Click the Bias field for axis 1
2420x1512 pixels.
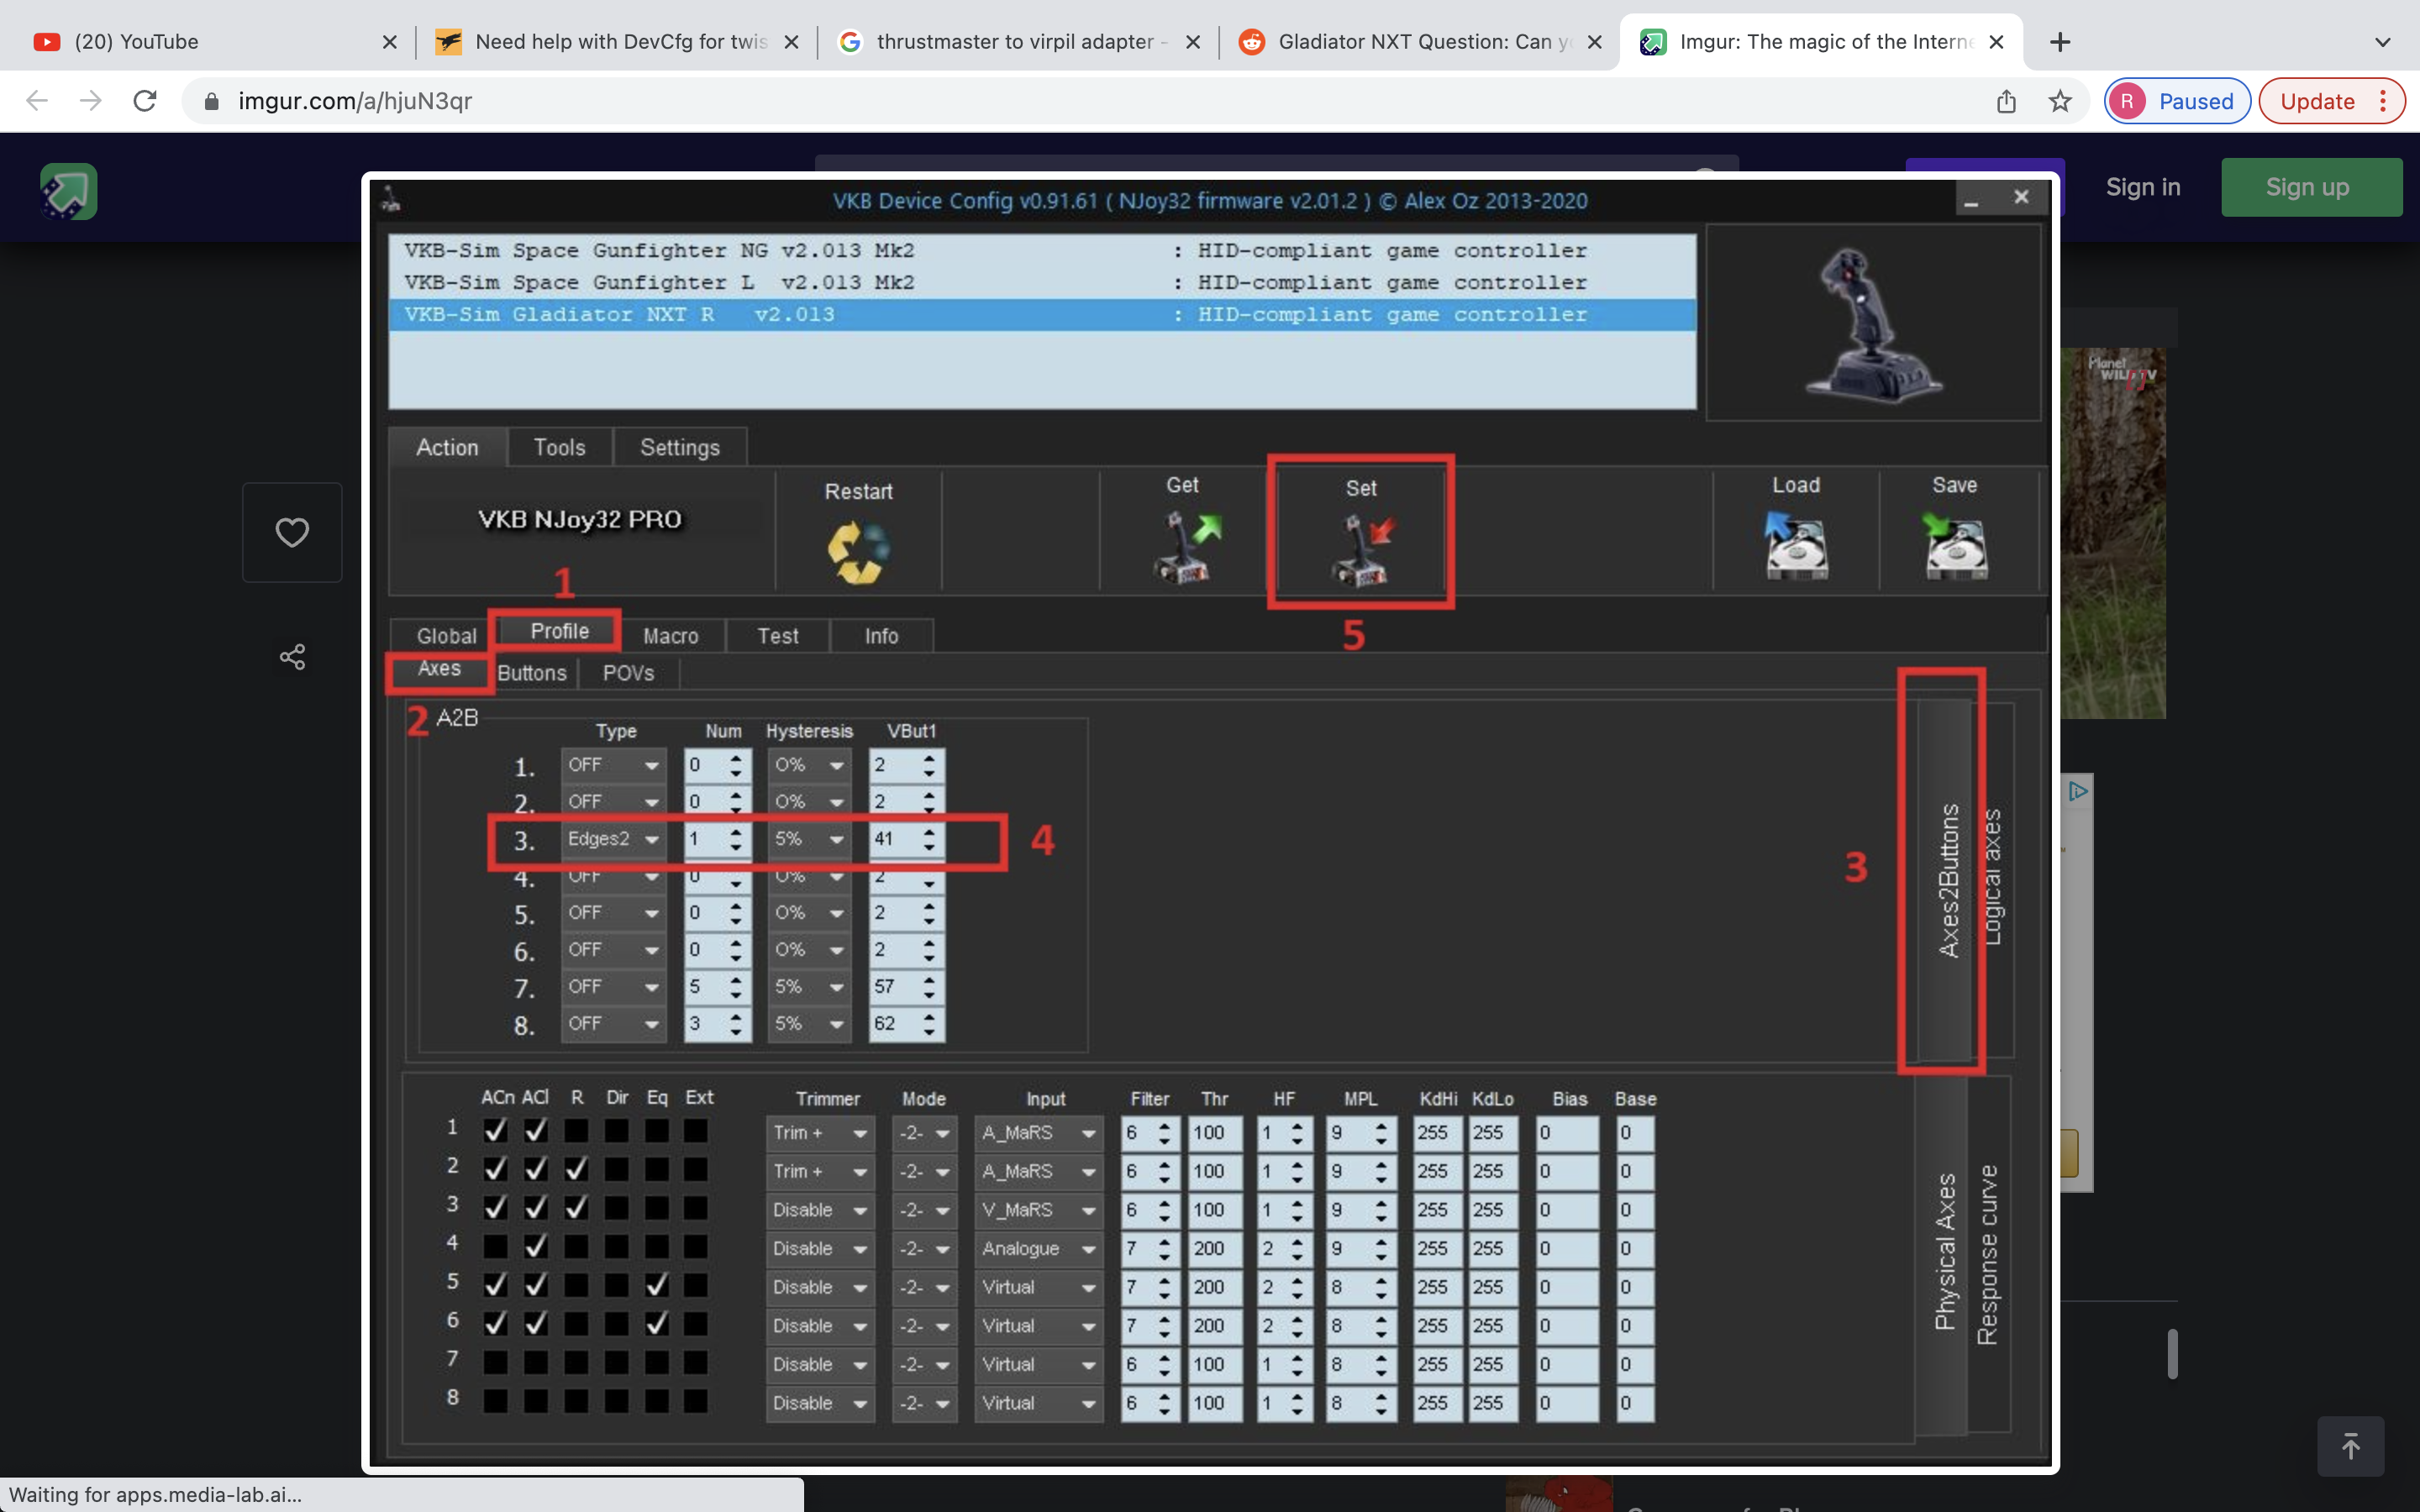coord(1566,1133)
